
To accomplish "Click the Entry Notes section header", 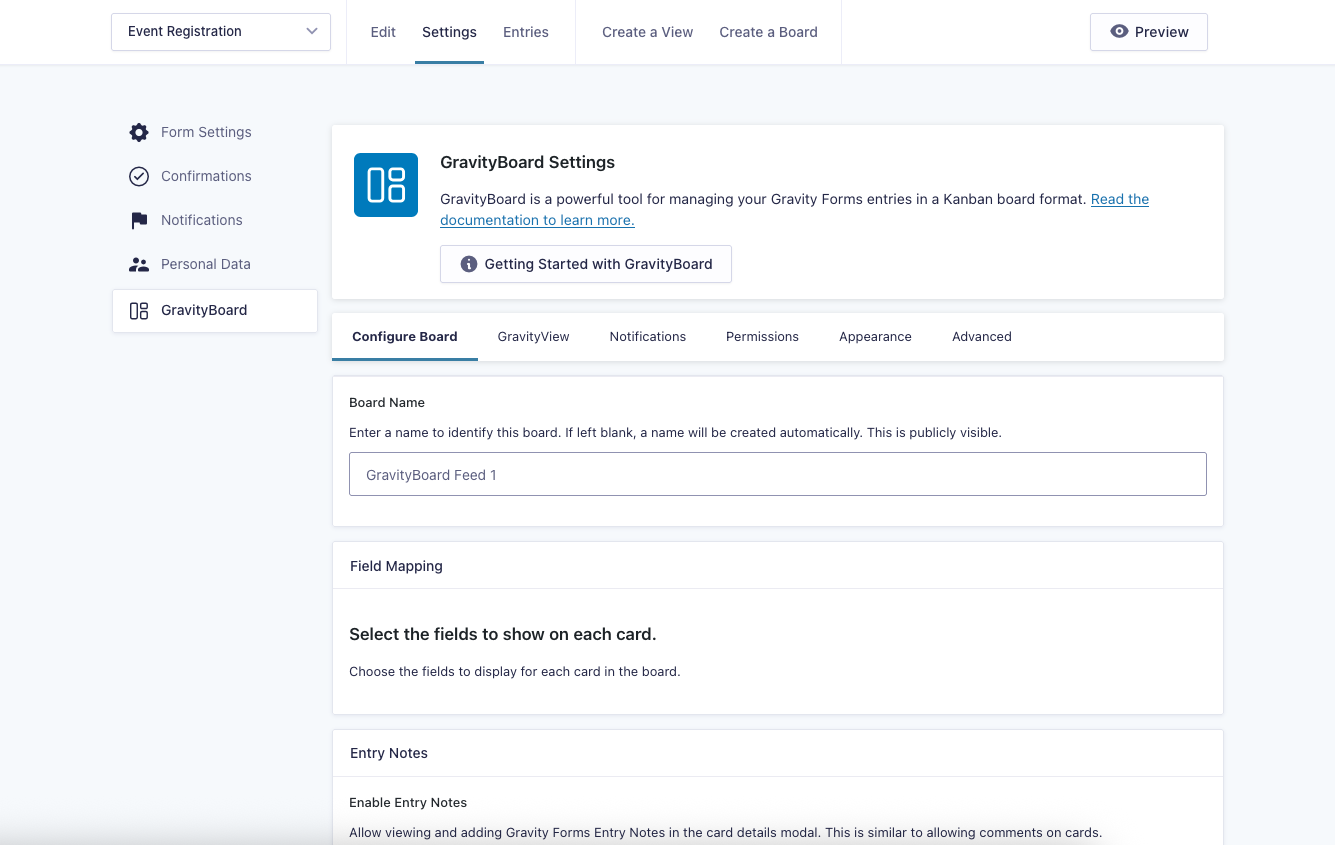I will (x=778, y=753).
